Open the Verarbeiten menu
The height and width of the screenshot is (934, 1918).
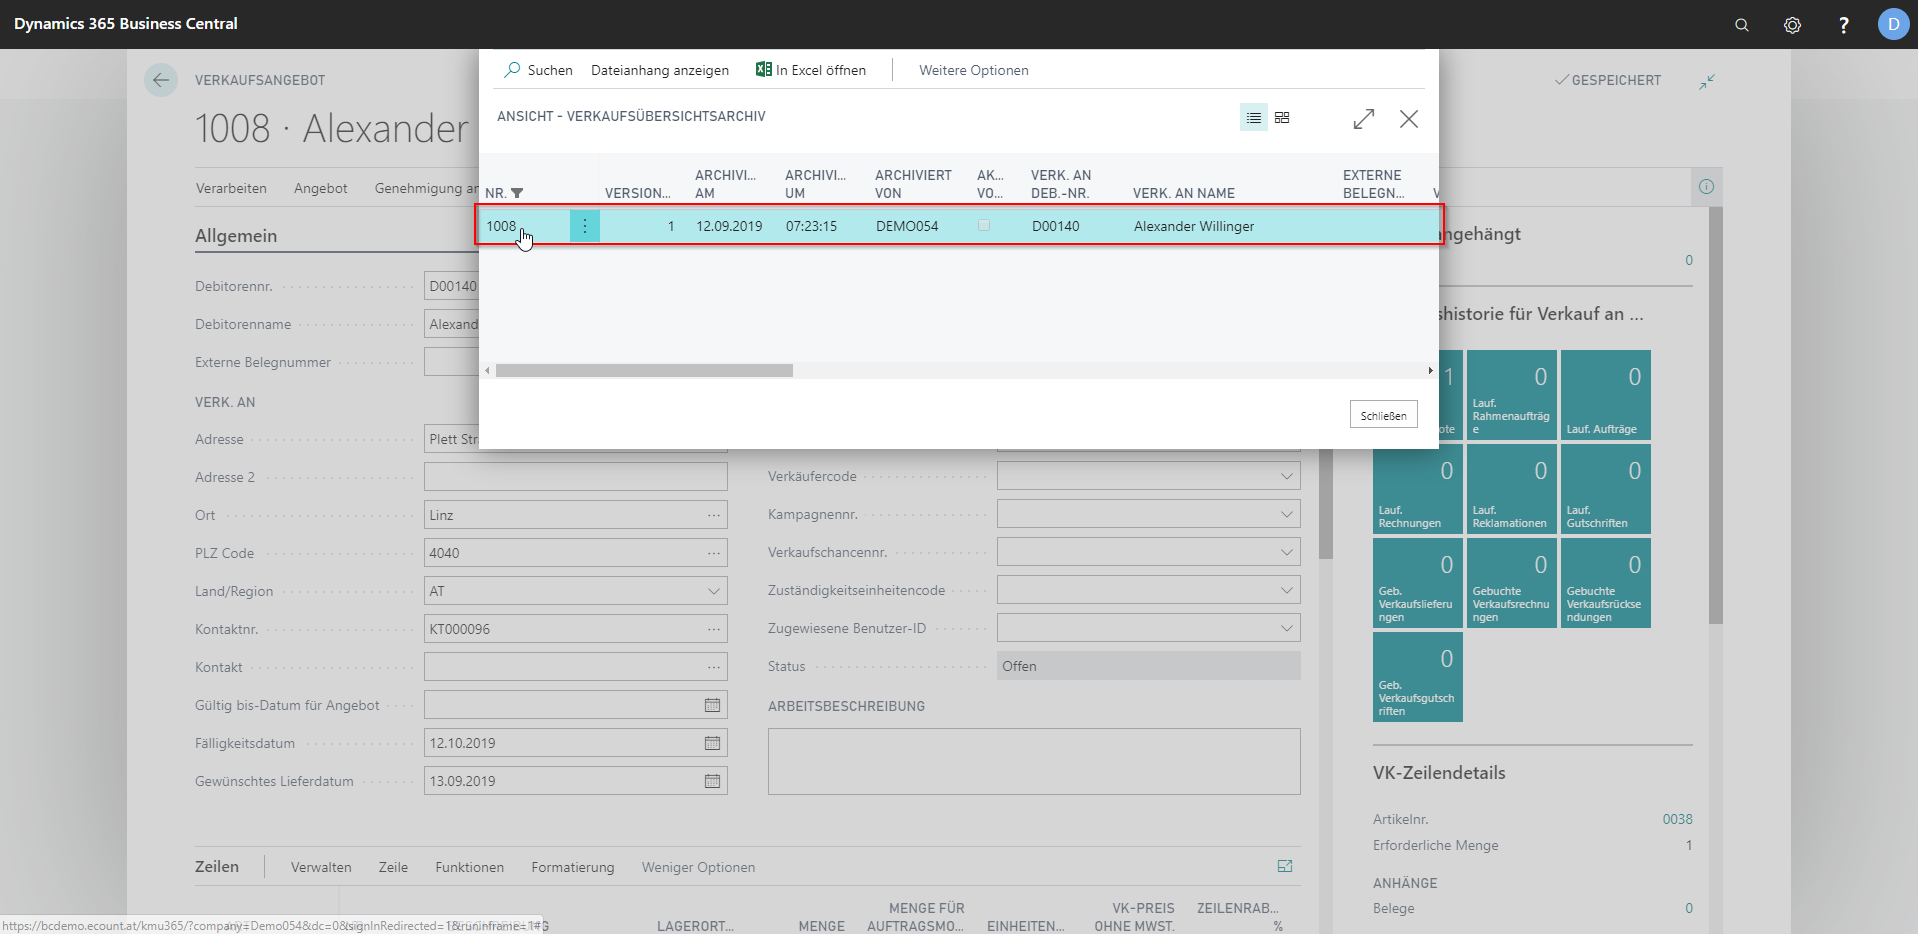pyautogui.click(x=231, y=188)
